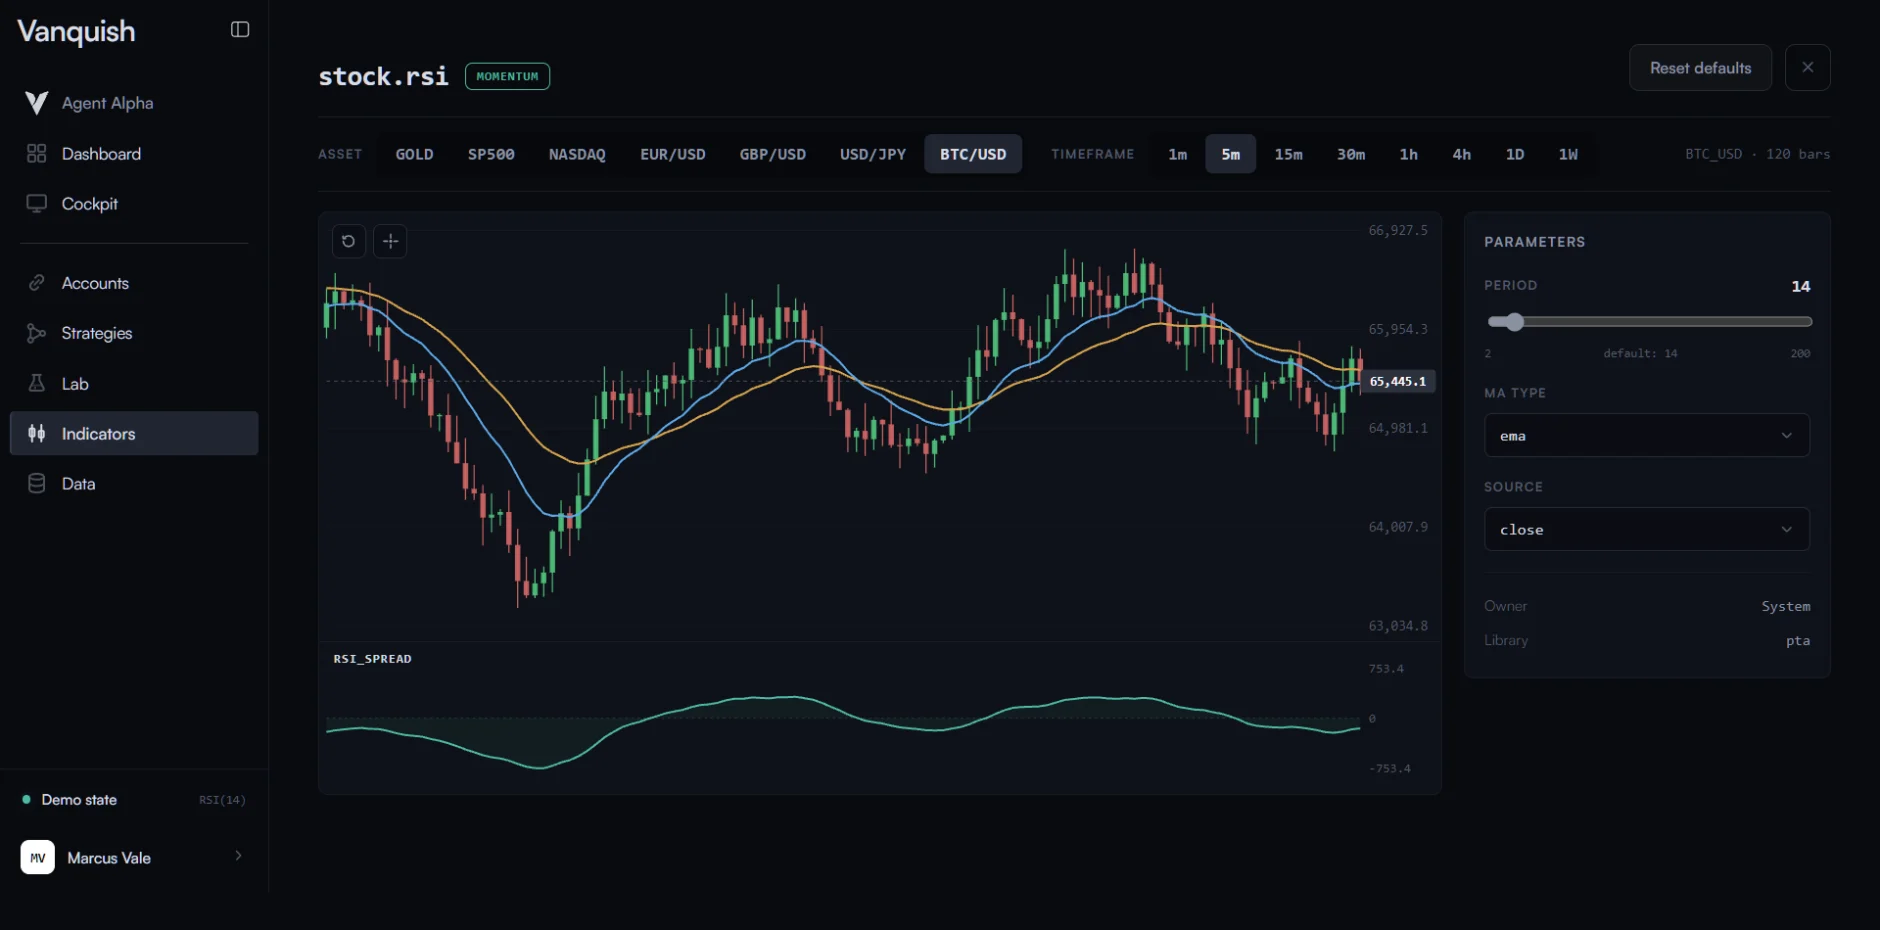
Task: Click Marcus Vale avatar
Action: pos(38,857)
